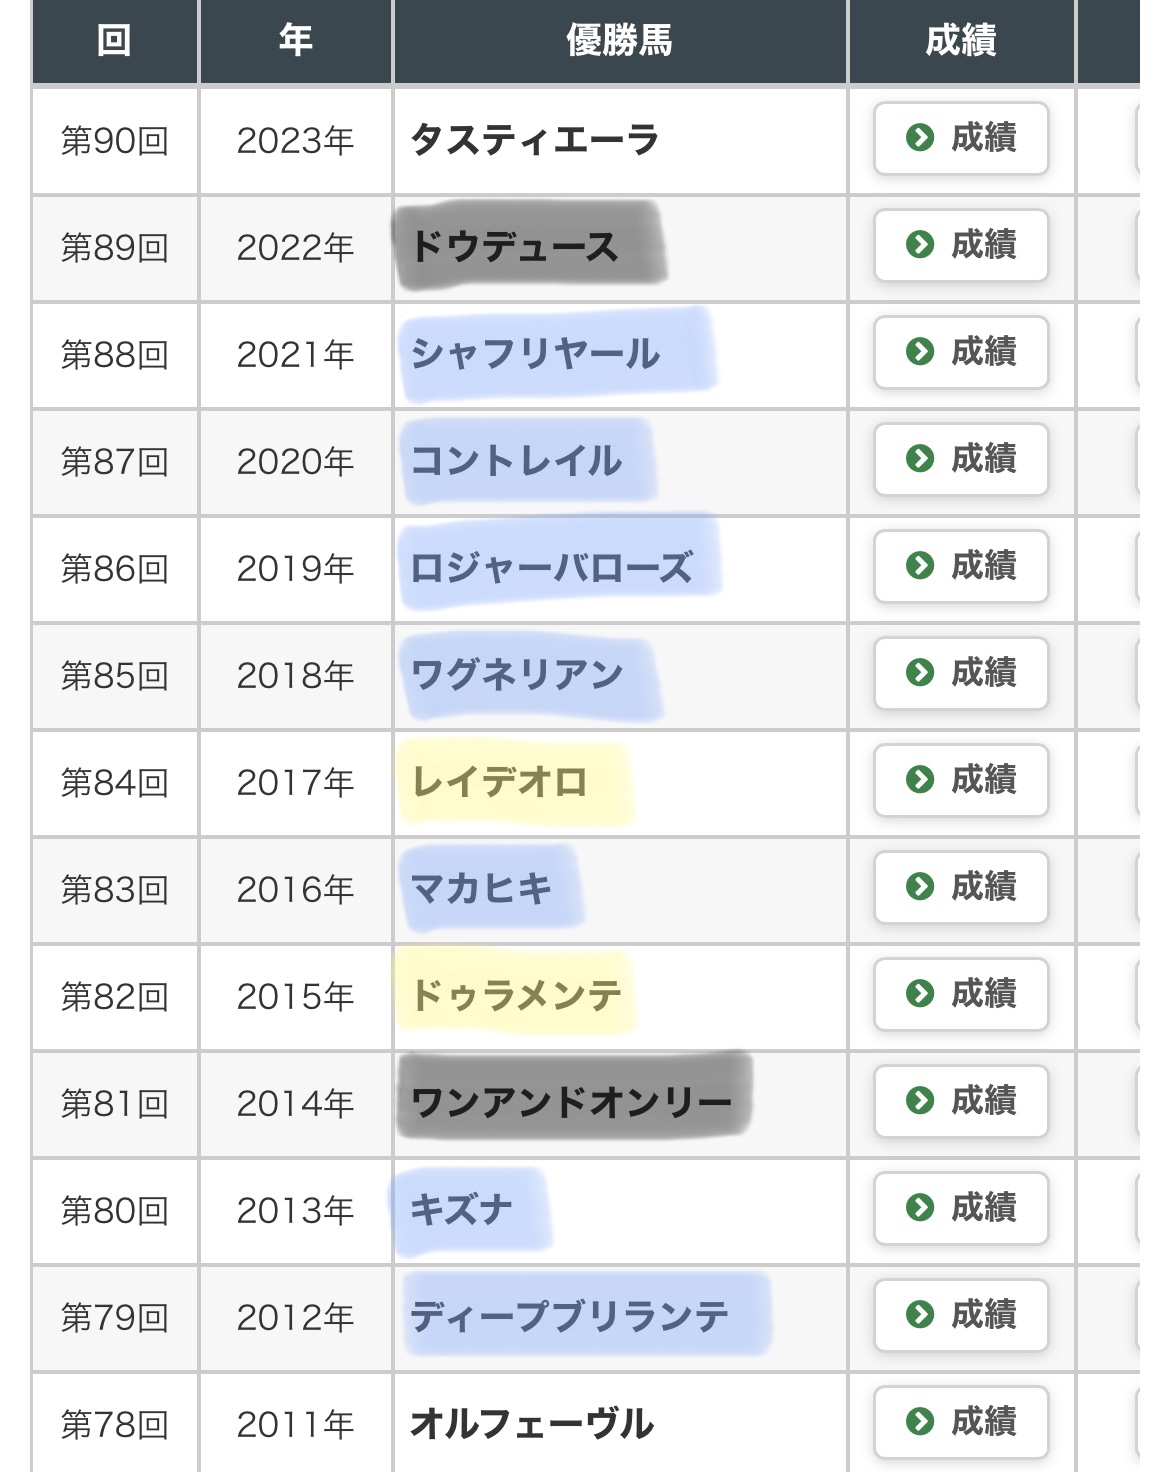
Task: Click the yellow-highlighted レイデオロ name
Action: tap(499, 782)
